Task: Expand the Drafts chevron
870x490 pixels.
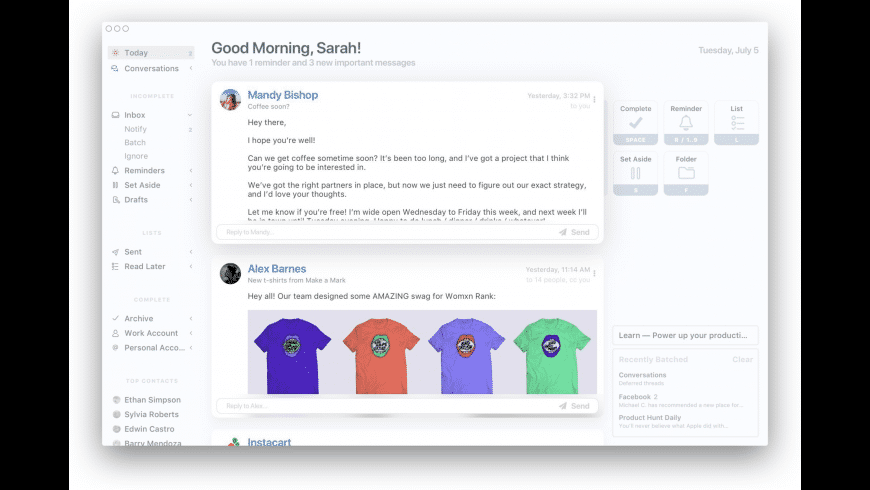Action: [x=191, y=199]
